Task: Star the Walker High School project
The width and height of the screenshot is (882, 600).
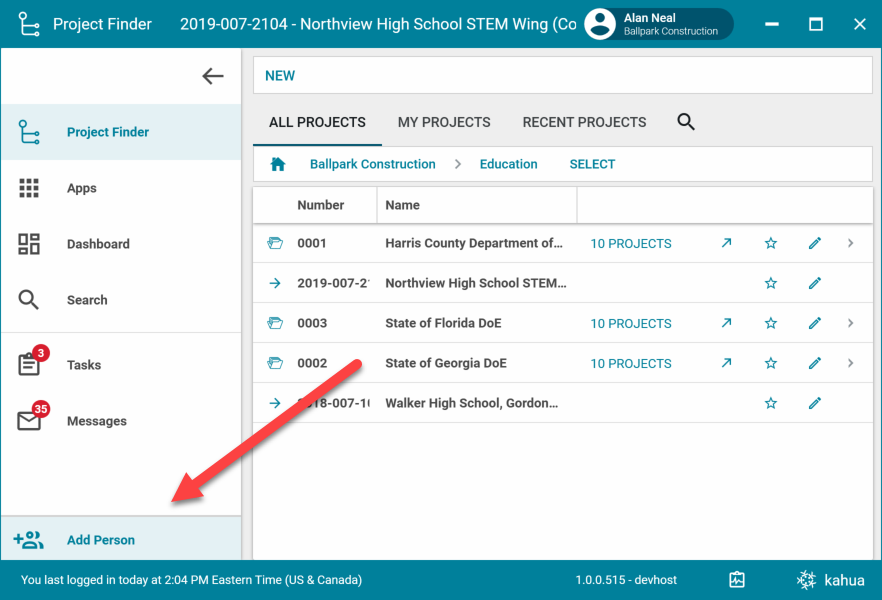Action: coord(770,403)
